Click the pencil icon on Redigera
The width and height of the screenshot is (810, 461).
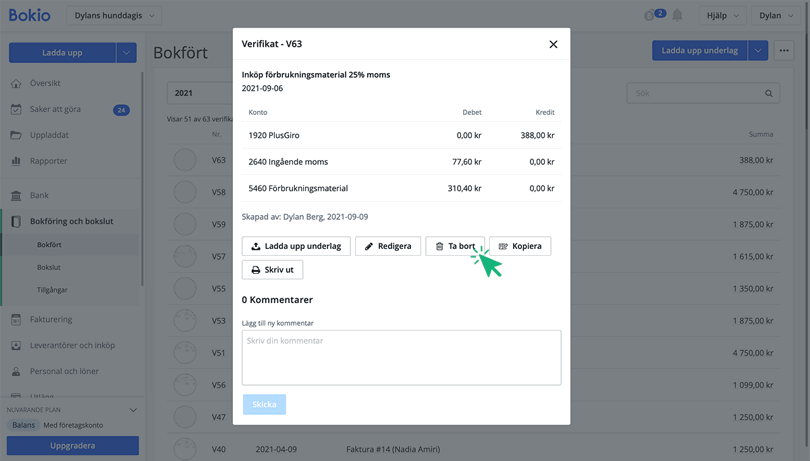pyautogui.click(x=369, y=246)
